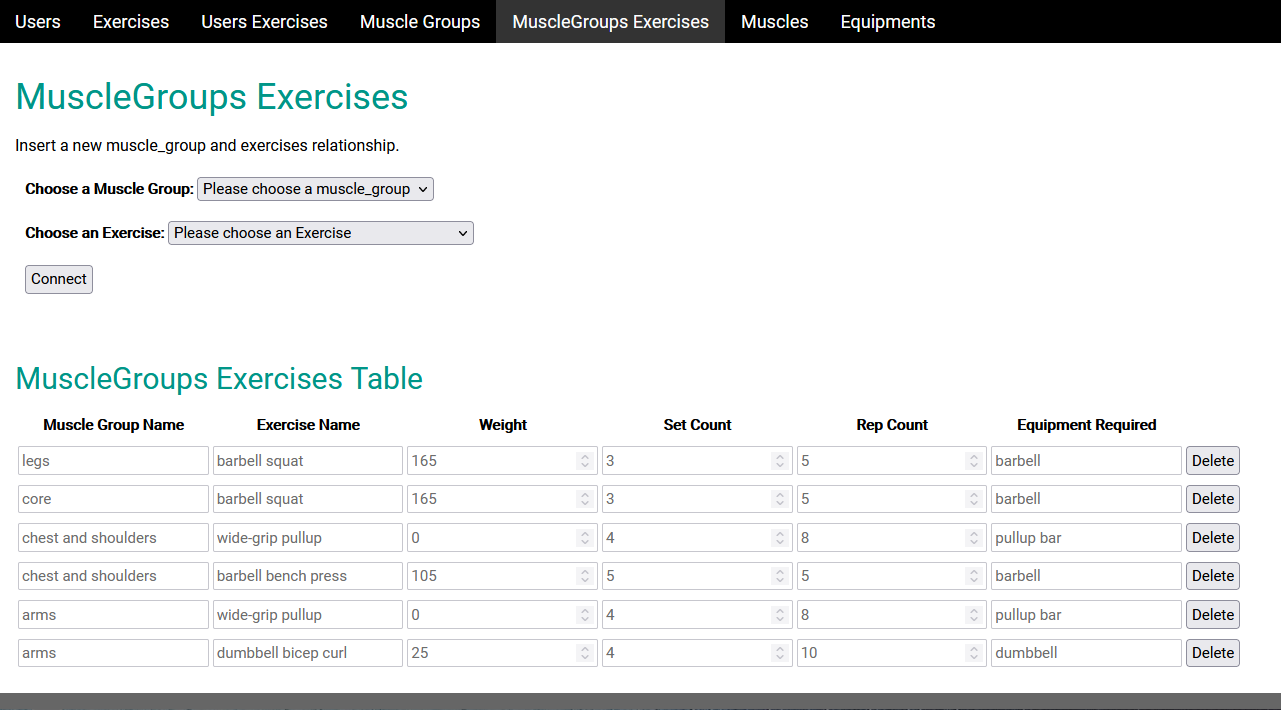Click the rep count 10 field
Screen dimensions: 1281x710
(892, 653)
